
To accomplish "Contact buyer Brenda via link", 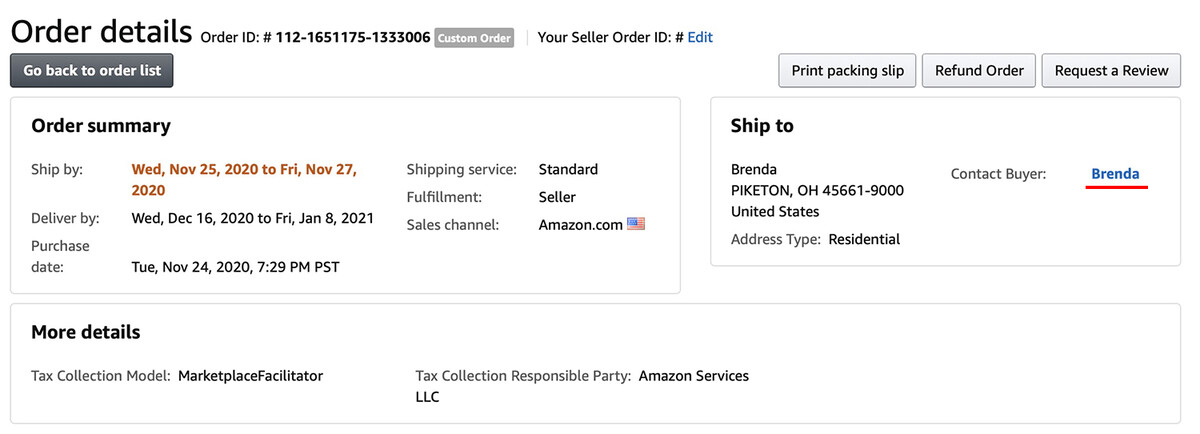I will 1115,174.
